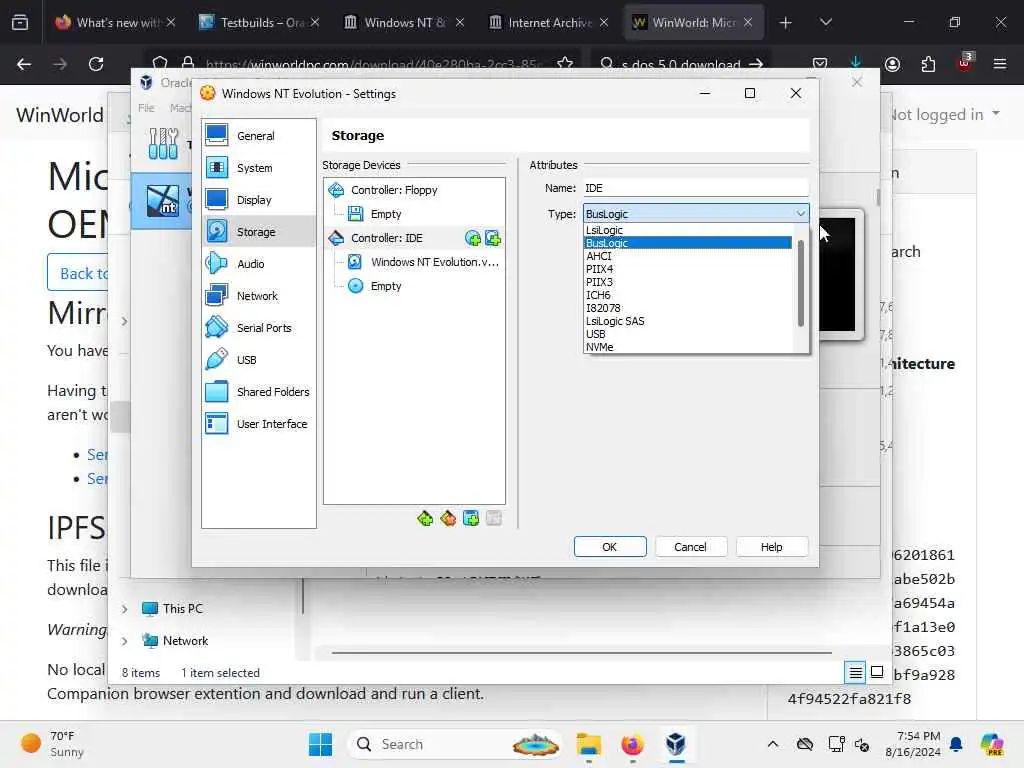Go back in browser history
This screenshot has width=1024, height=768.
pyautogui.click(x=24, y=64)
